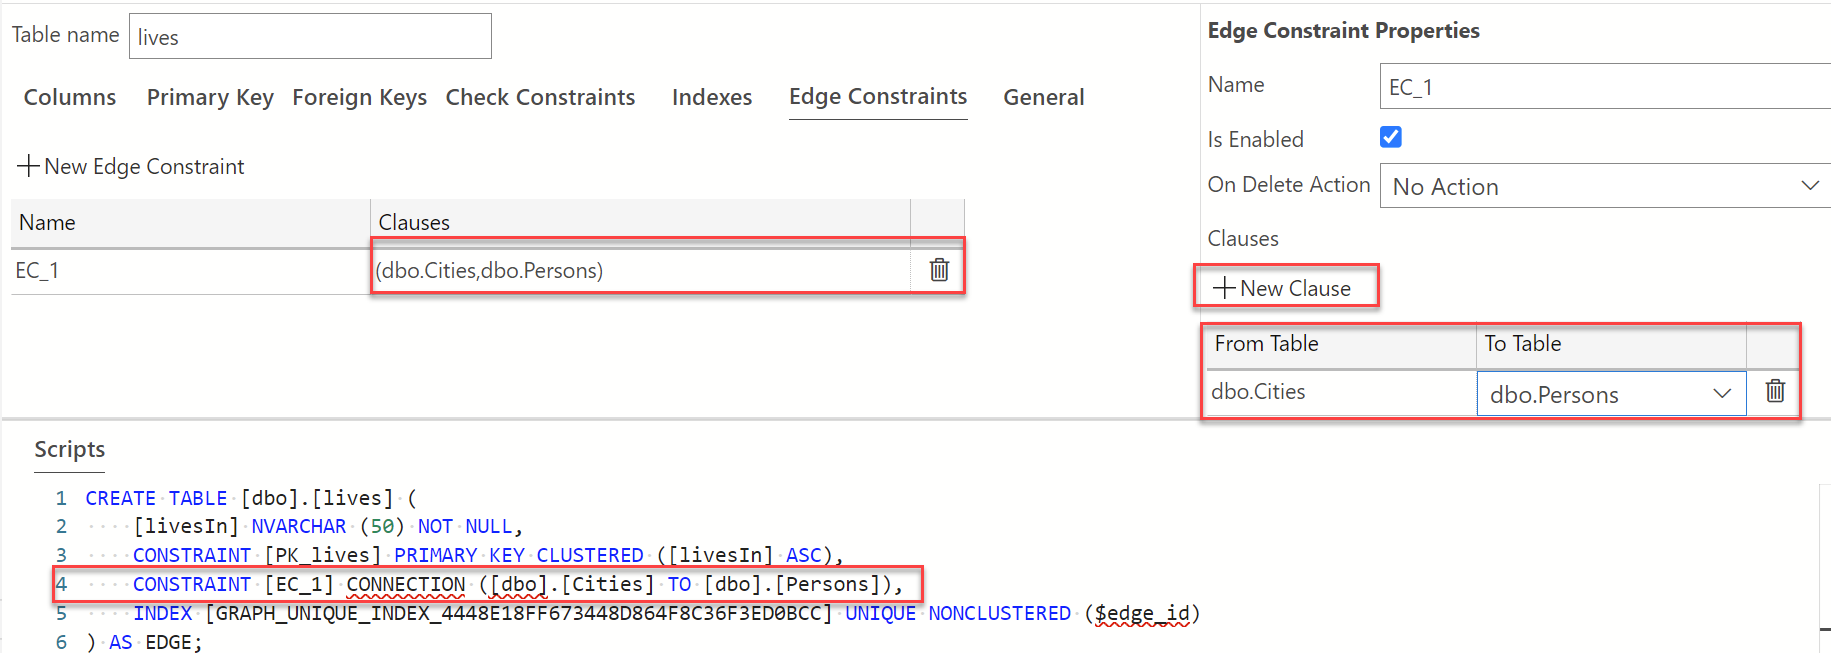Open the Scripts tab
Image resolution: width=1831 pixels, height=653 pixels.
70,450
